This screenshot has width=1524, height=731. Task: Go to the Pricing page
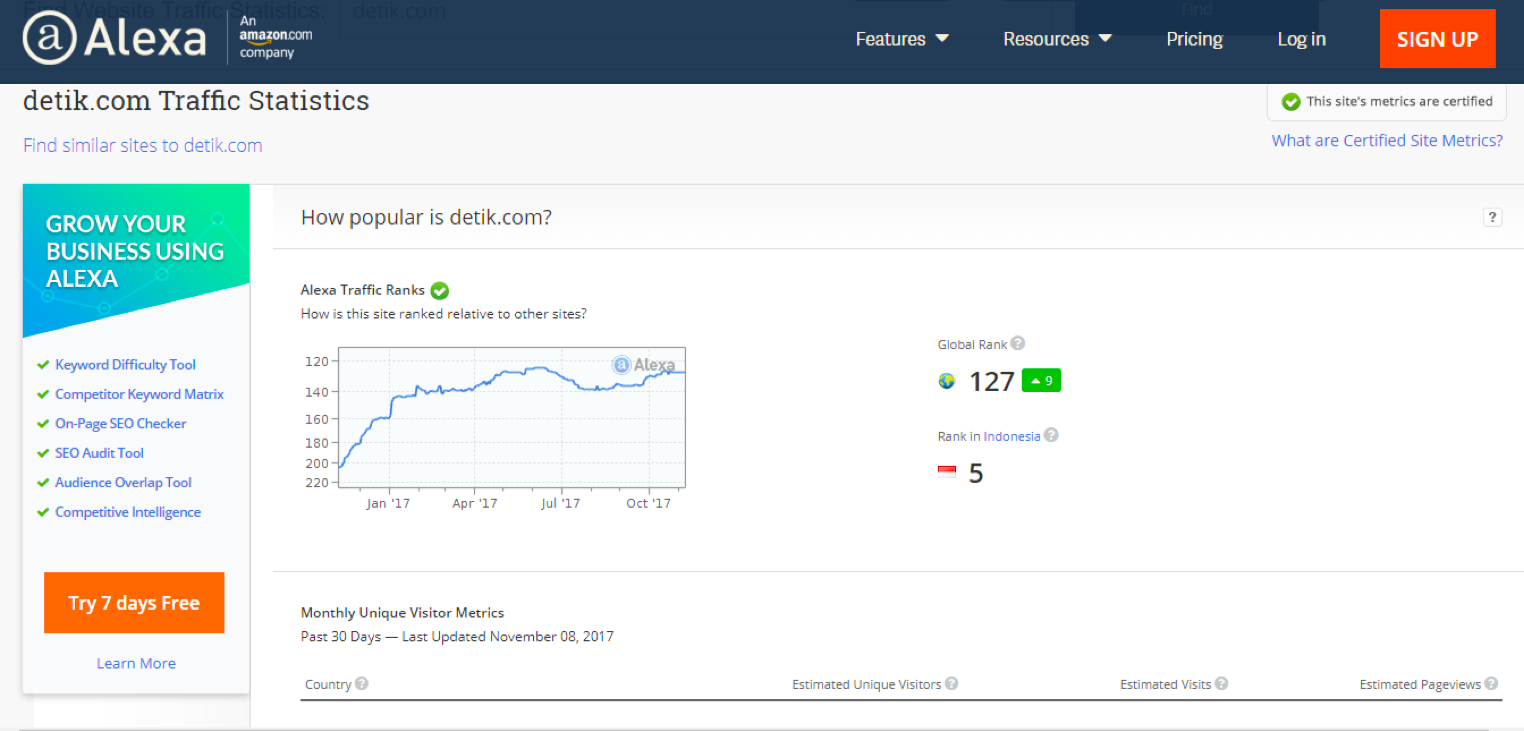1194,39
